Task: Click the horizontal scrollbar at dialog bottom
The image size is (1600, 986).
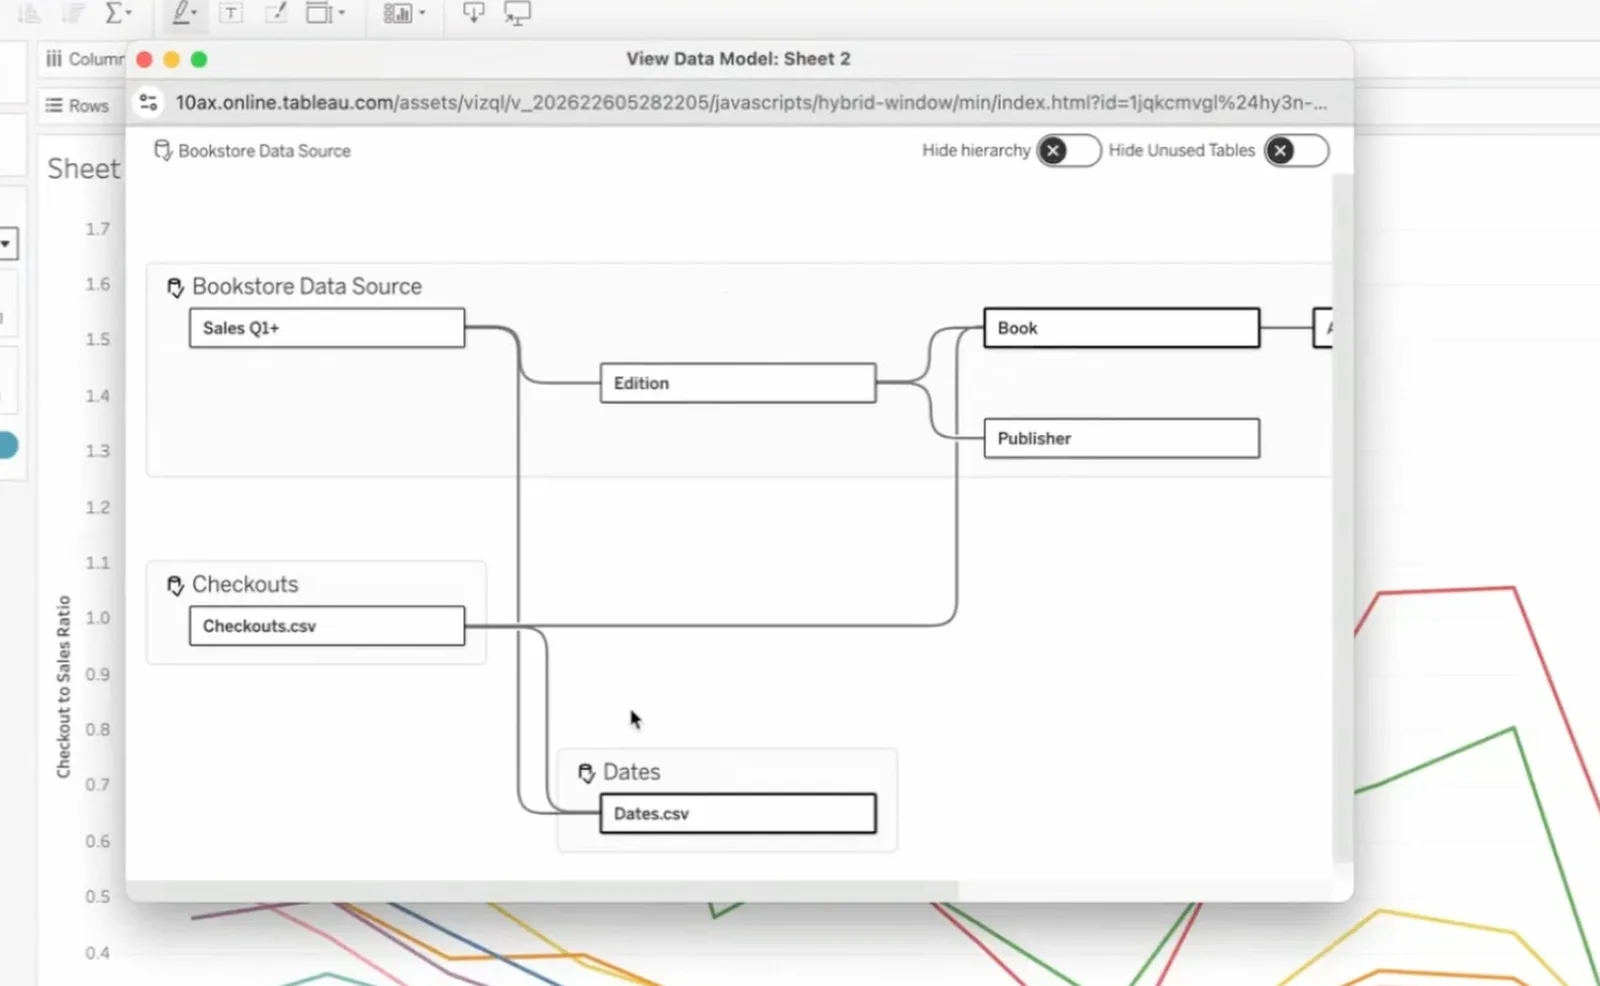Action: (x=542, y=890)
